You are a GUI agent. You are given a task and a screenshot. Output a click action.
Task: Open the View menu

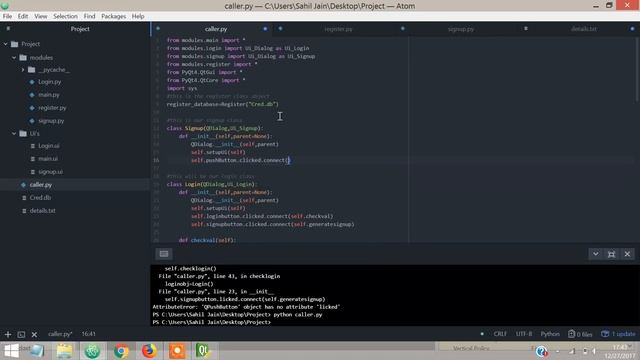pyautogui.click(x=40, y=16)
